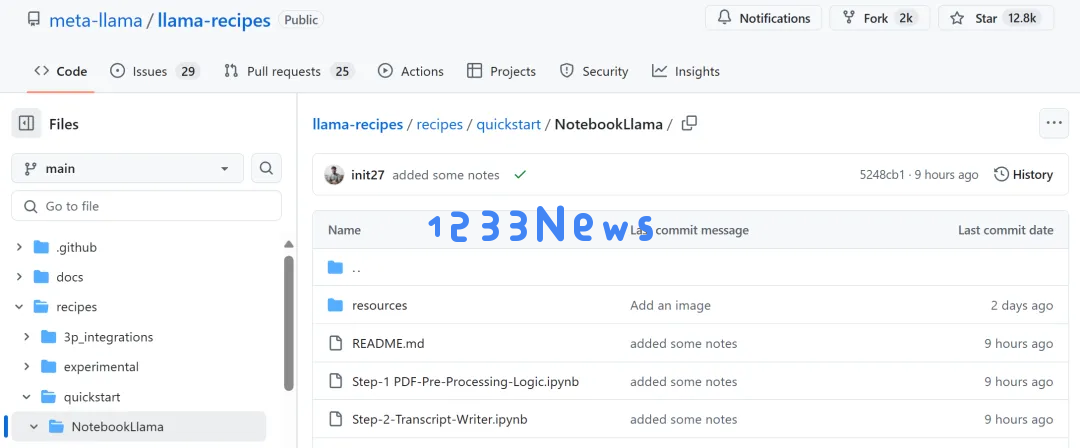Collapse the file tree side panel
Viewport: 1080px width, 448px height.
(26, 124)
